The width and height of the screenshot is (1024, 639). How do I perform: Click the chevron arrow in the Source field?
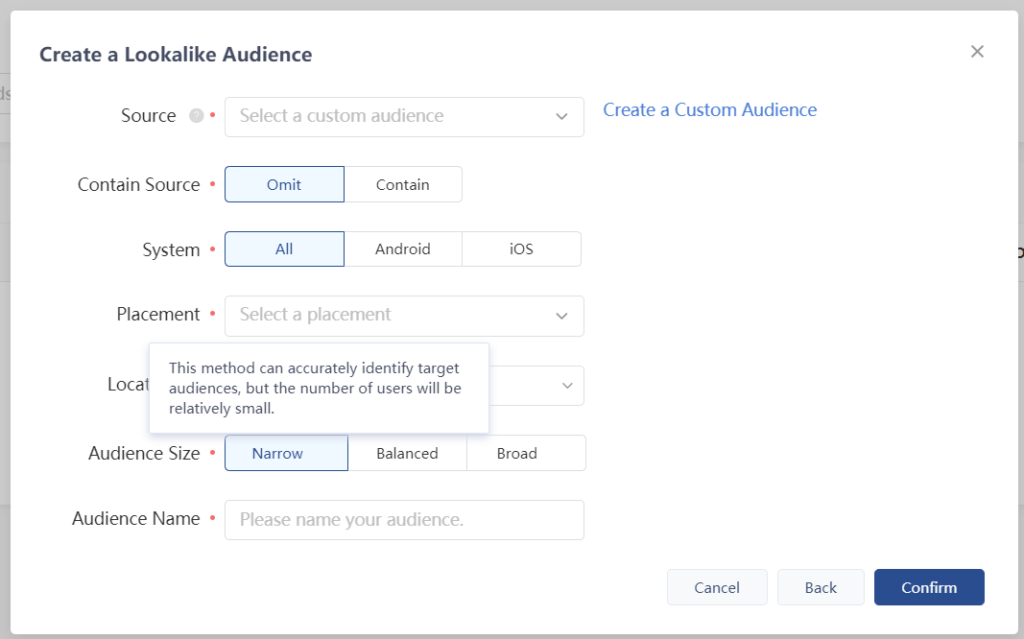tap(562, 117)
